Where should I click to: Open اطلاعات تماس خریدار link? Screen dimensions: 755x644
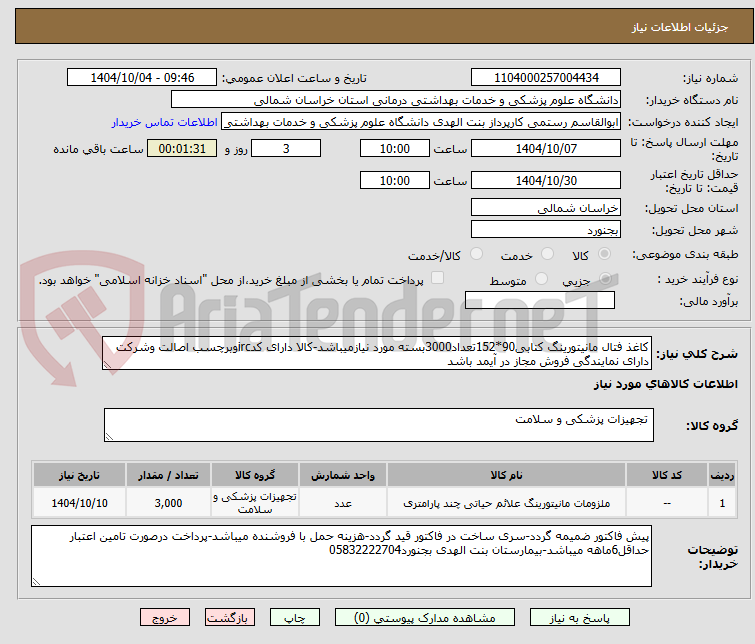[x=165, y=122]
